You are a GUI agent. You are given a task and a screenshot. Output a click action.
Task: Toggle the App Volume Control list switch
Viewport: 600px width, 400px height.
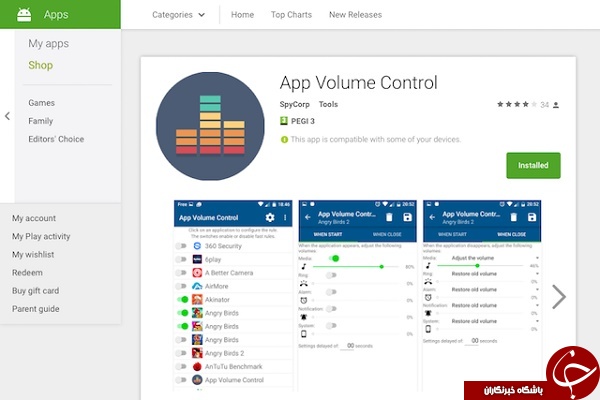click(x=181, y=380)
